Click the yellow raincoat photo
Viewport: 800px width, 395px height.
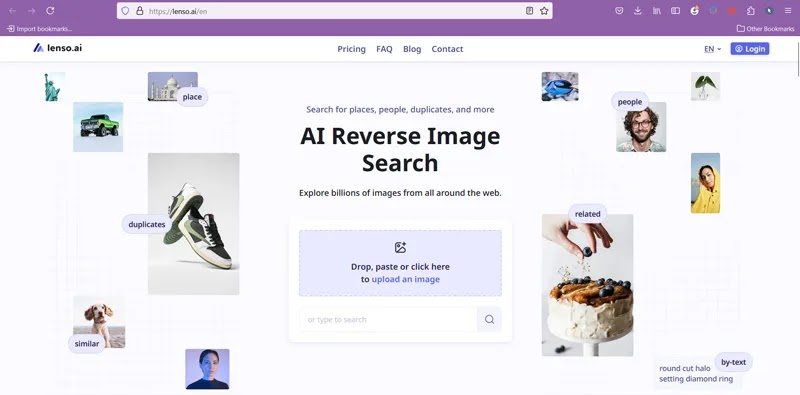tap(705, 183)
